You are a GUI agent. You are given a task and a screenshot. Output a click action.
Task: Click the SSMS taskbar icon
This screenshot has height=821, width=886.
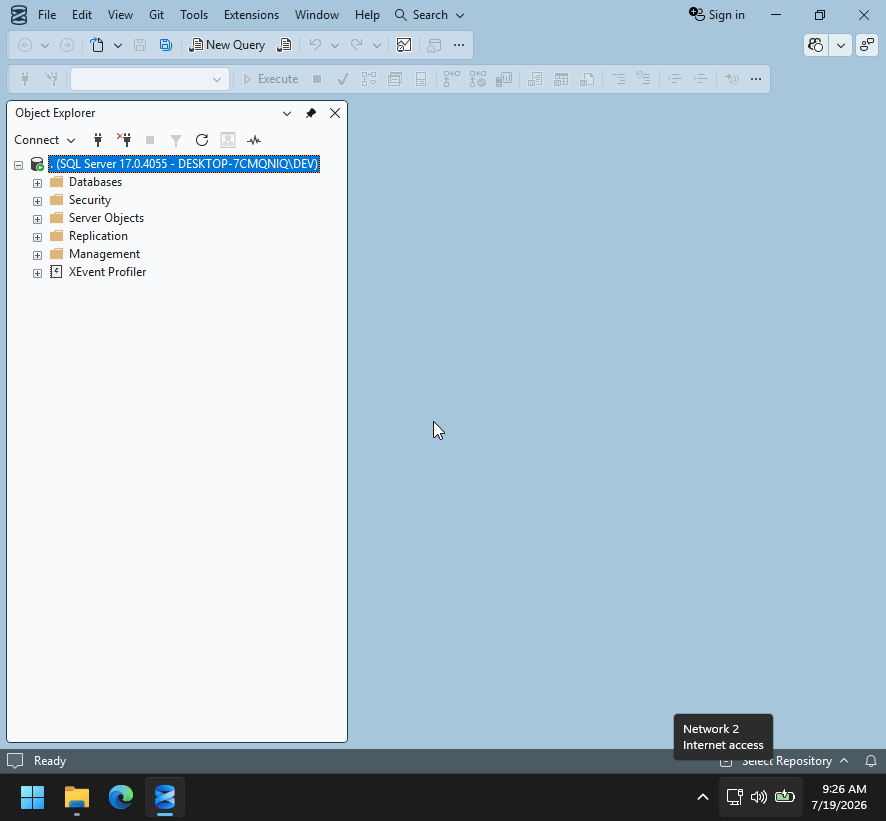[165, 797]
